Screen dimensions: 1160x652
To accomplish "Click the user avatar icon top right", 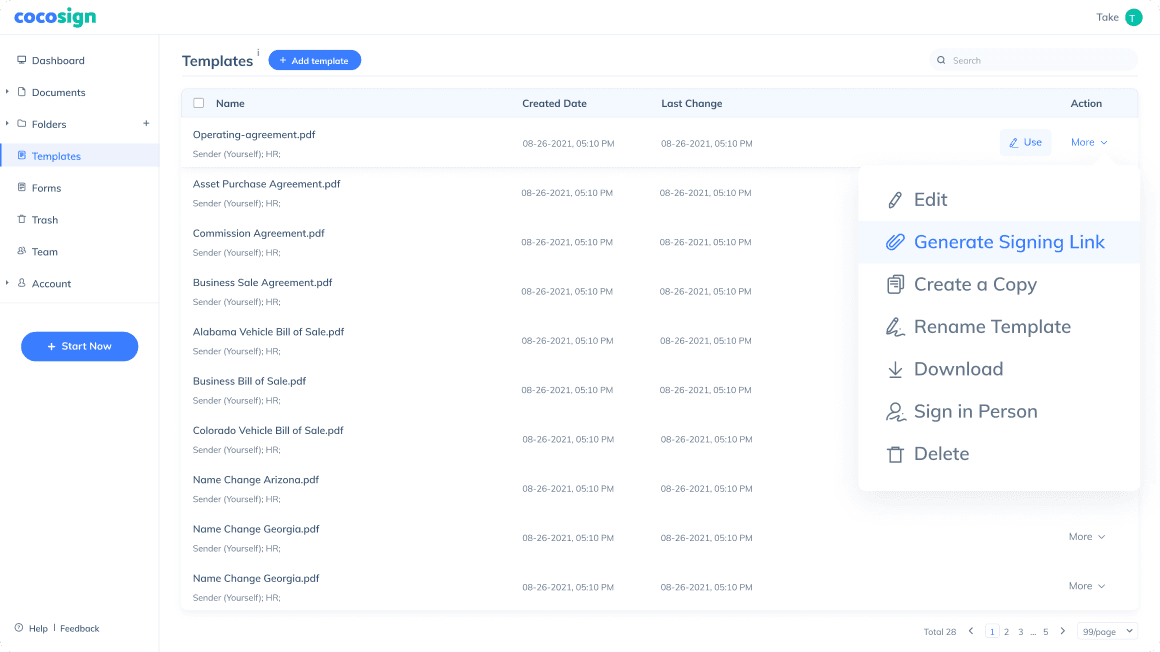I will [x=1133, y=17].
